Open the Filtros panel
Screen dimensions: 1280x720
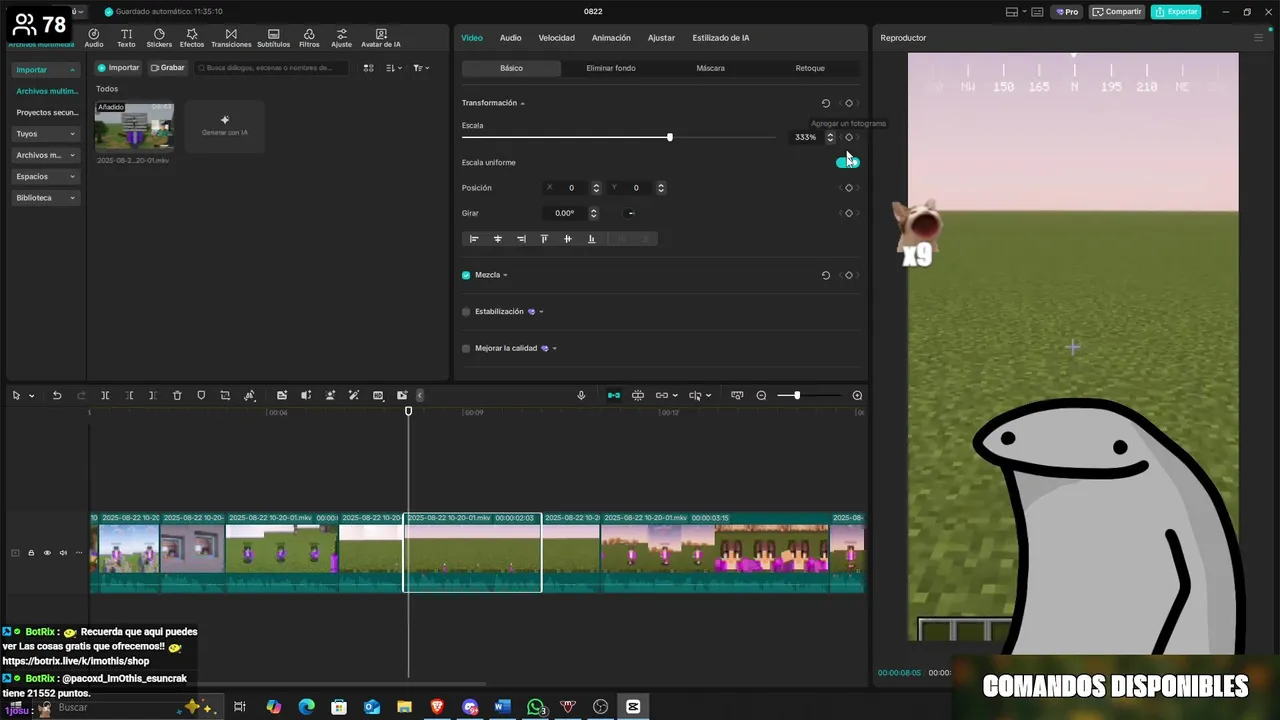coord(309,38)
